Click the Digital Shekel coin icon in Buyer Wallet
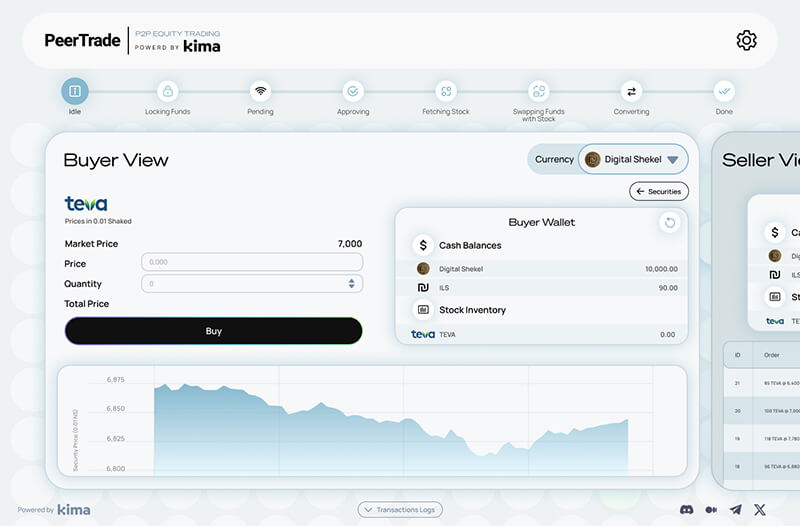This screenshot has height=526, width=800. click(423, 268)
